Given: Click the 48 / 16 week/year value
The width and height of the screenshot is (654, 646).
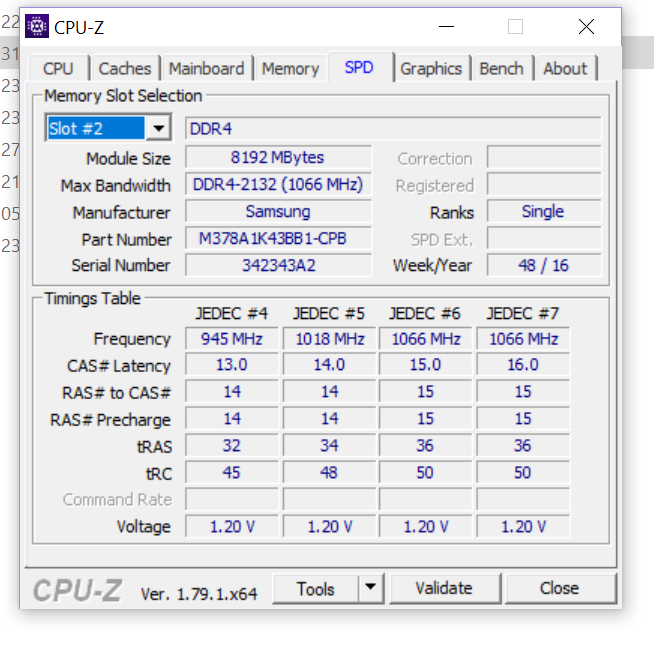Looking at the screenshot, I should coord(544,265).
